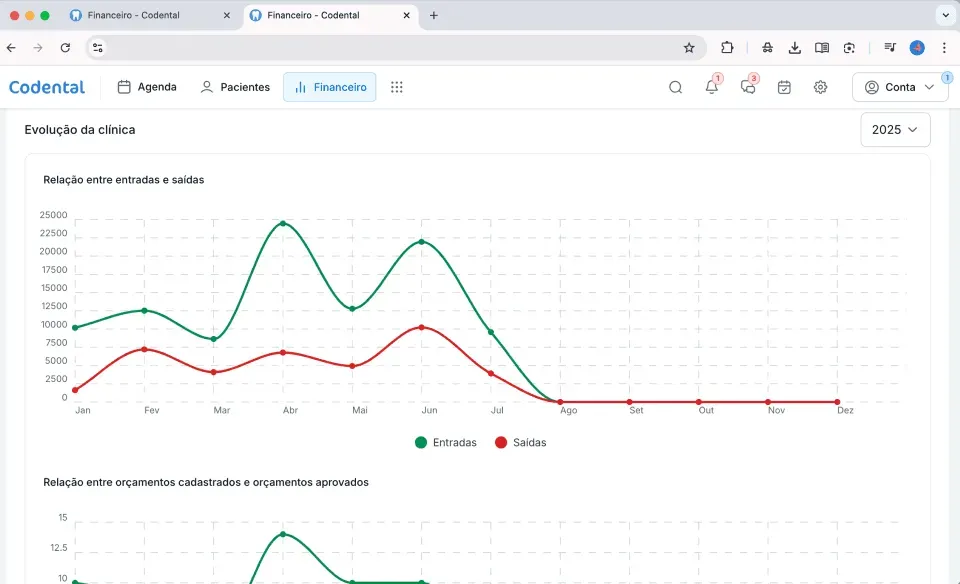Open the Pacientes menu
Screen dimensions: 960x584
[235, 88]
